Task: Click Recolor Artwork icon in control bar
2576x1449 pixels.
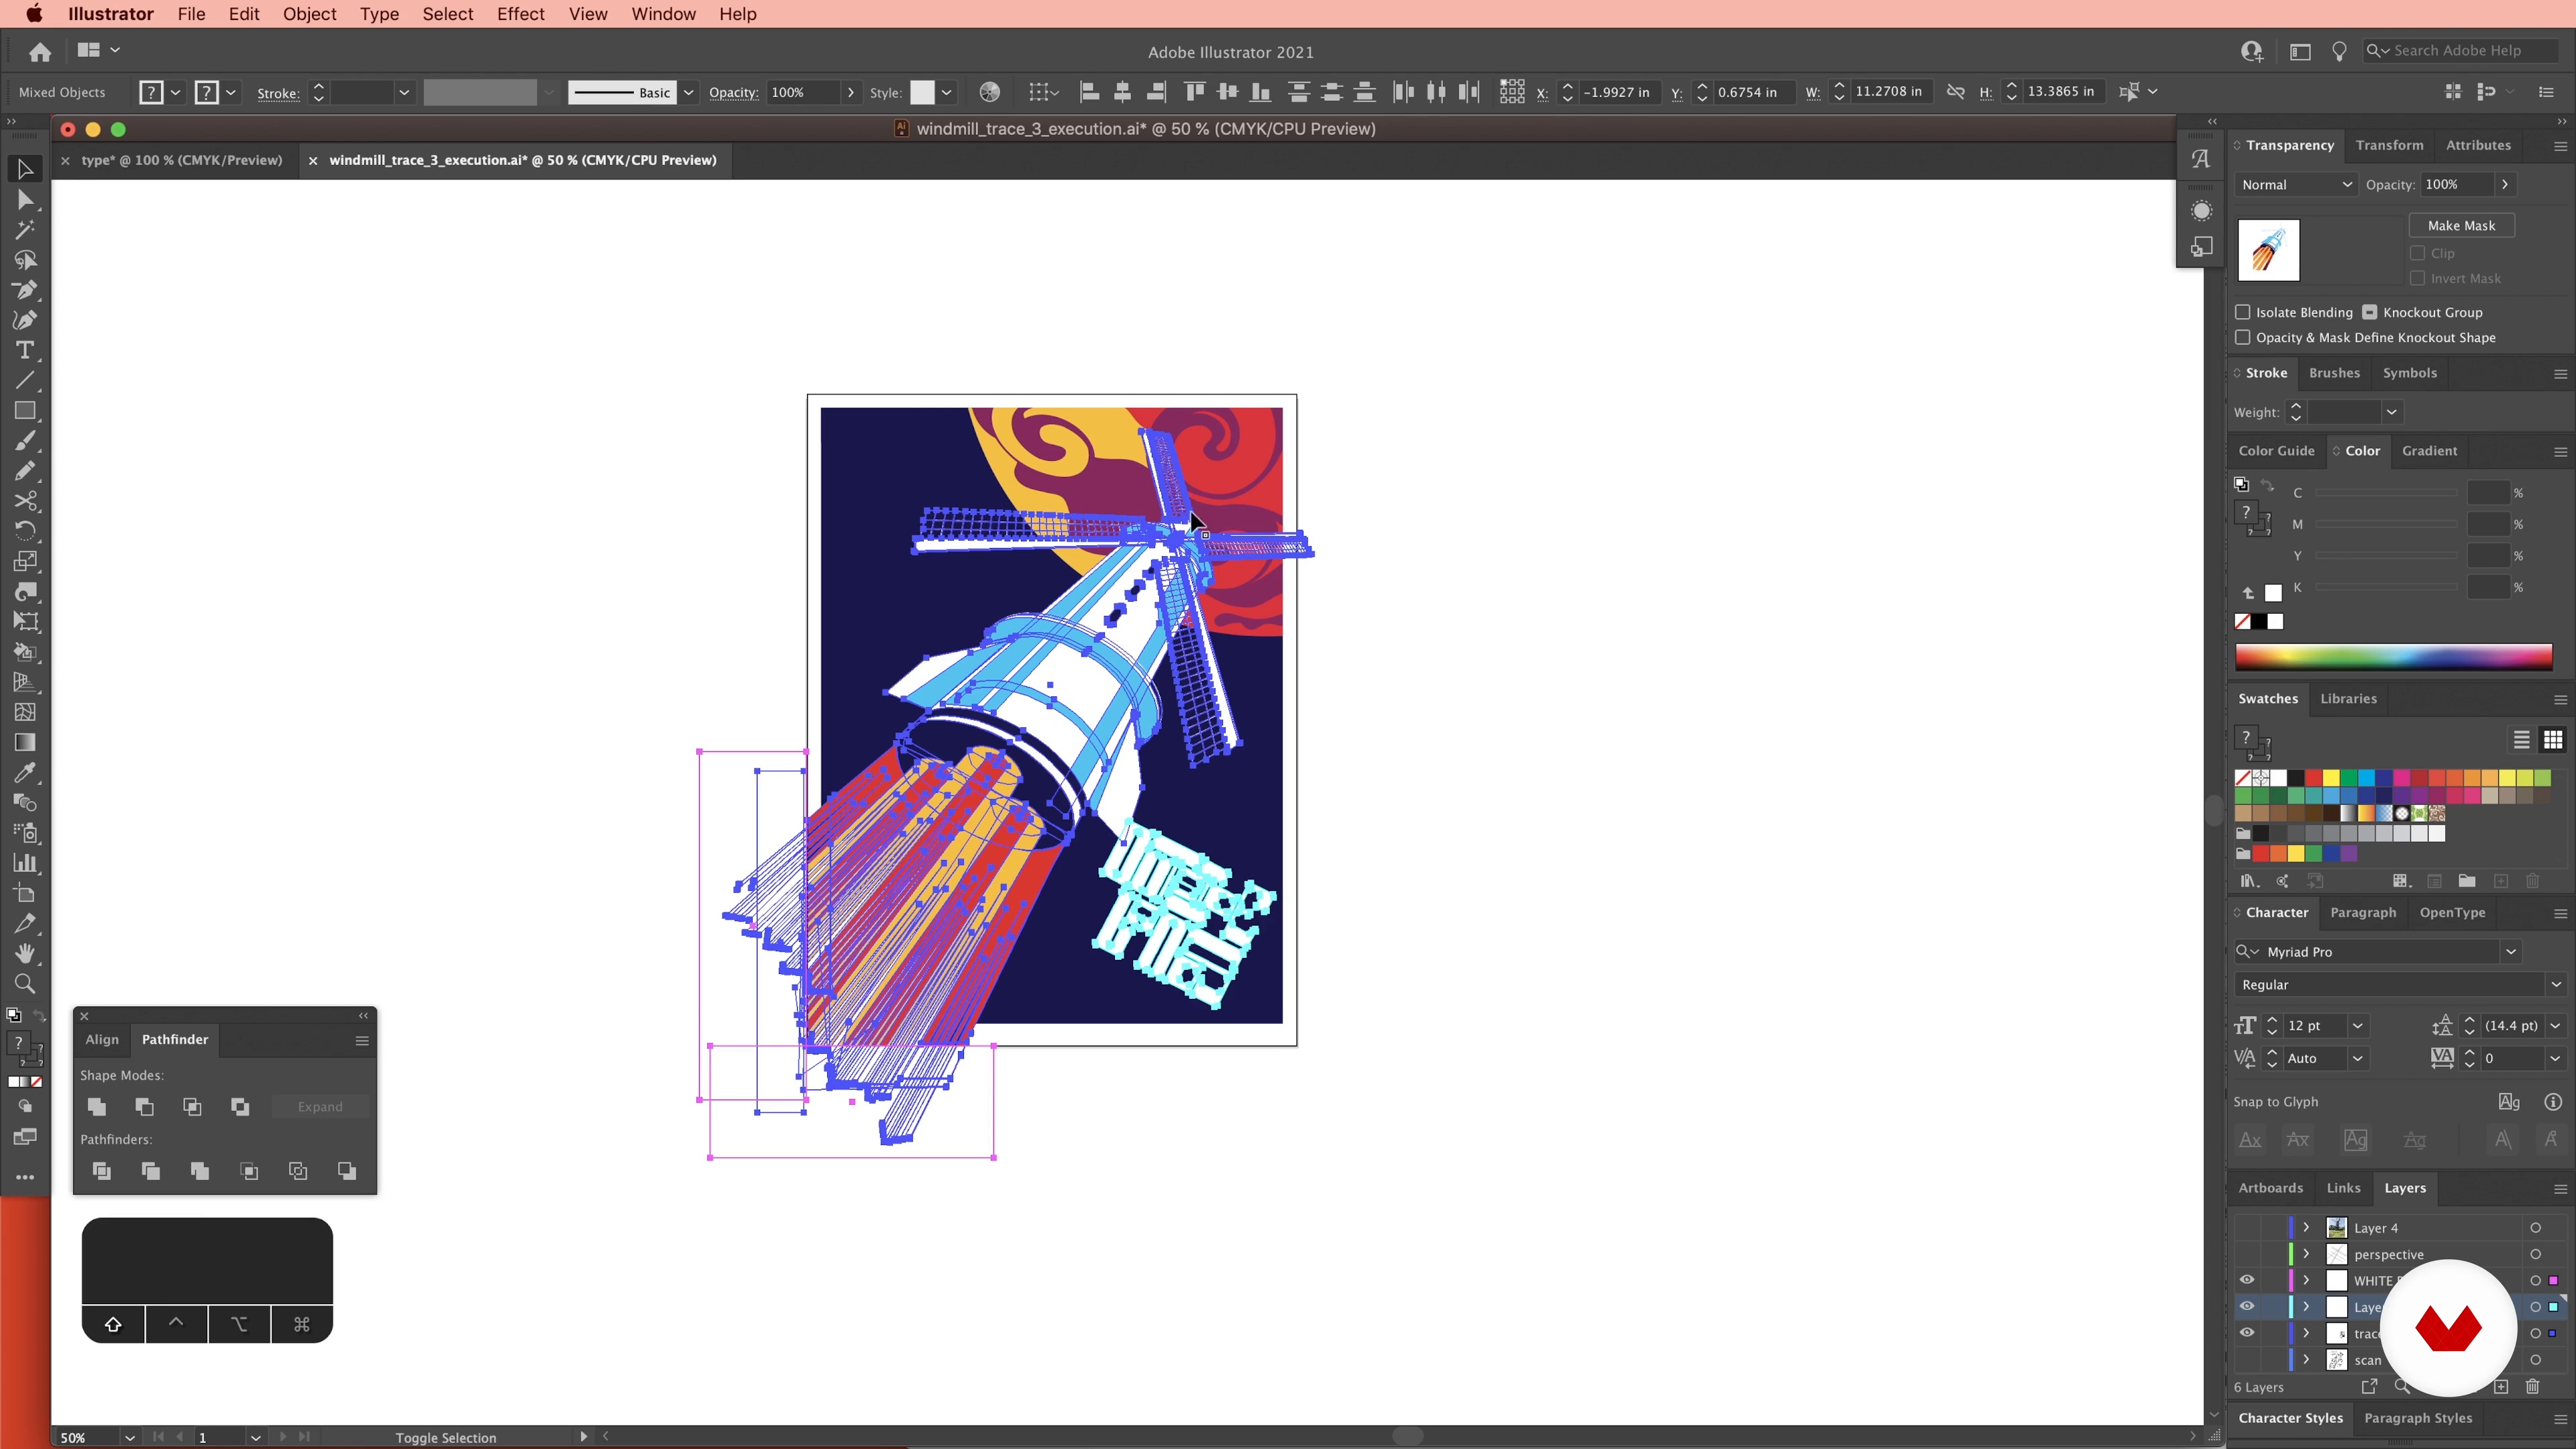Action: coord(989,92)
